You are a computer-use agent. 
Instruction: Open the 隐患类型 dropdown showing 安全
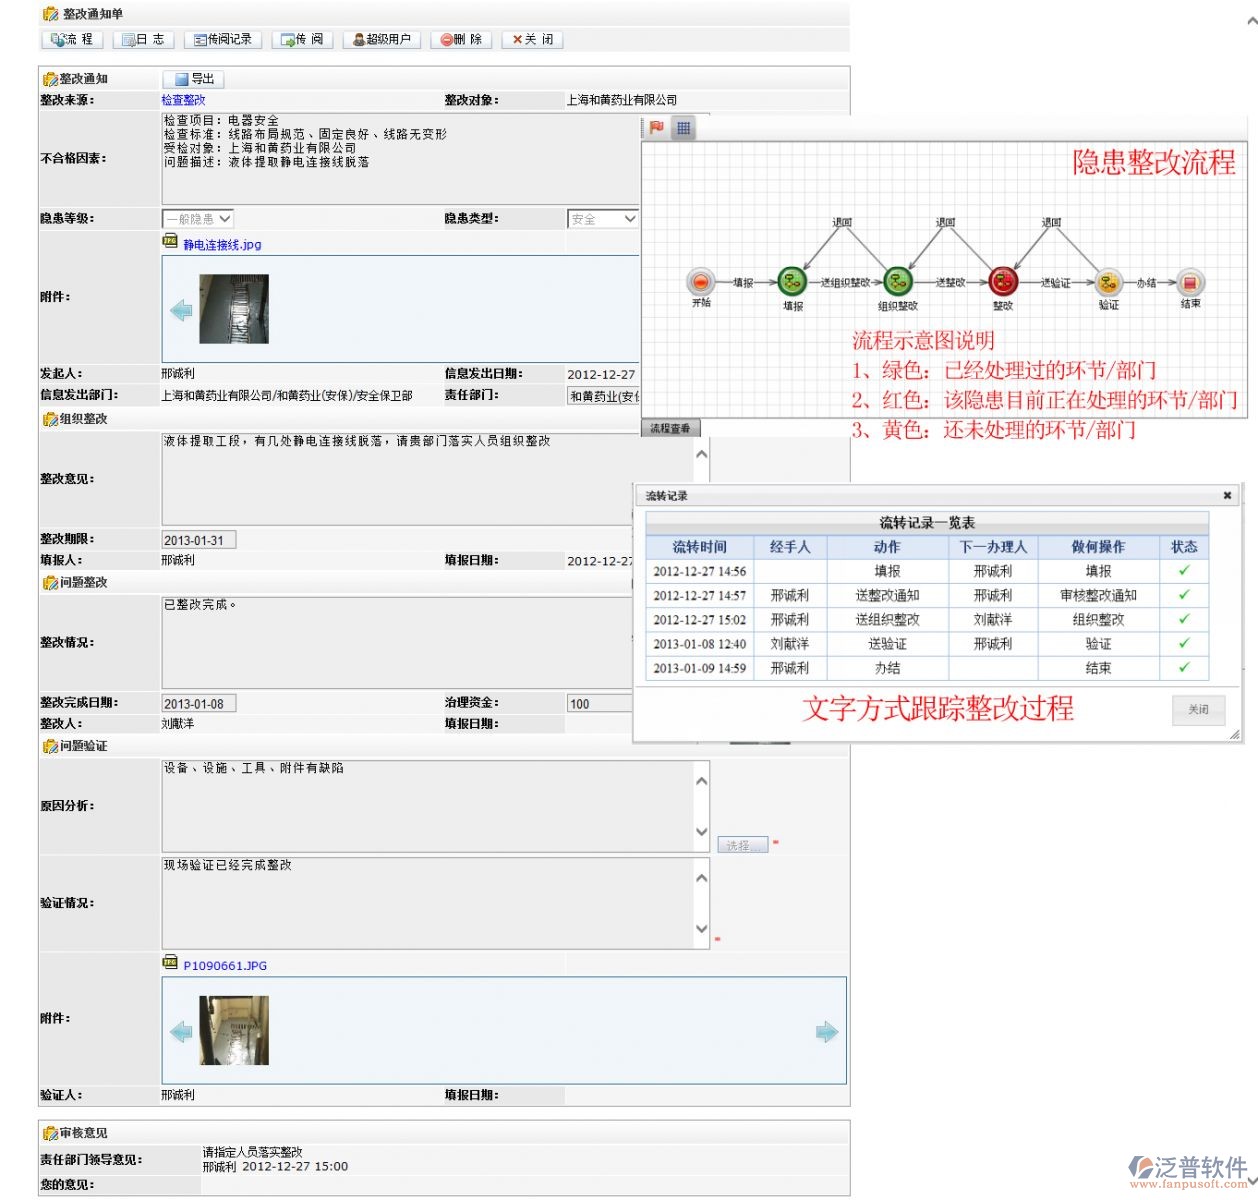click(603, 219)
